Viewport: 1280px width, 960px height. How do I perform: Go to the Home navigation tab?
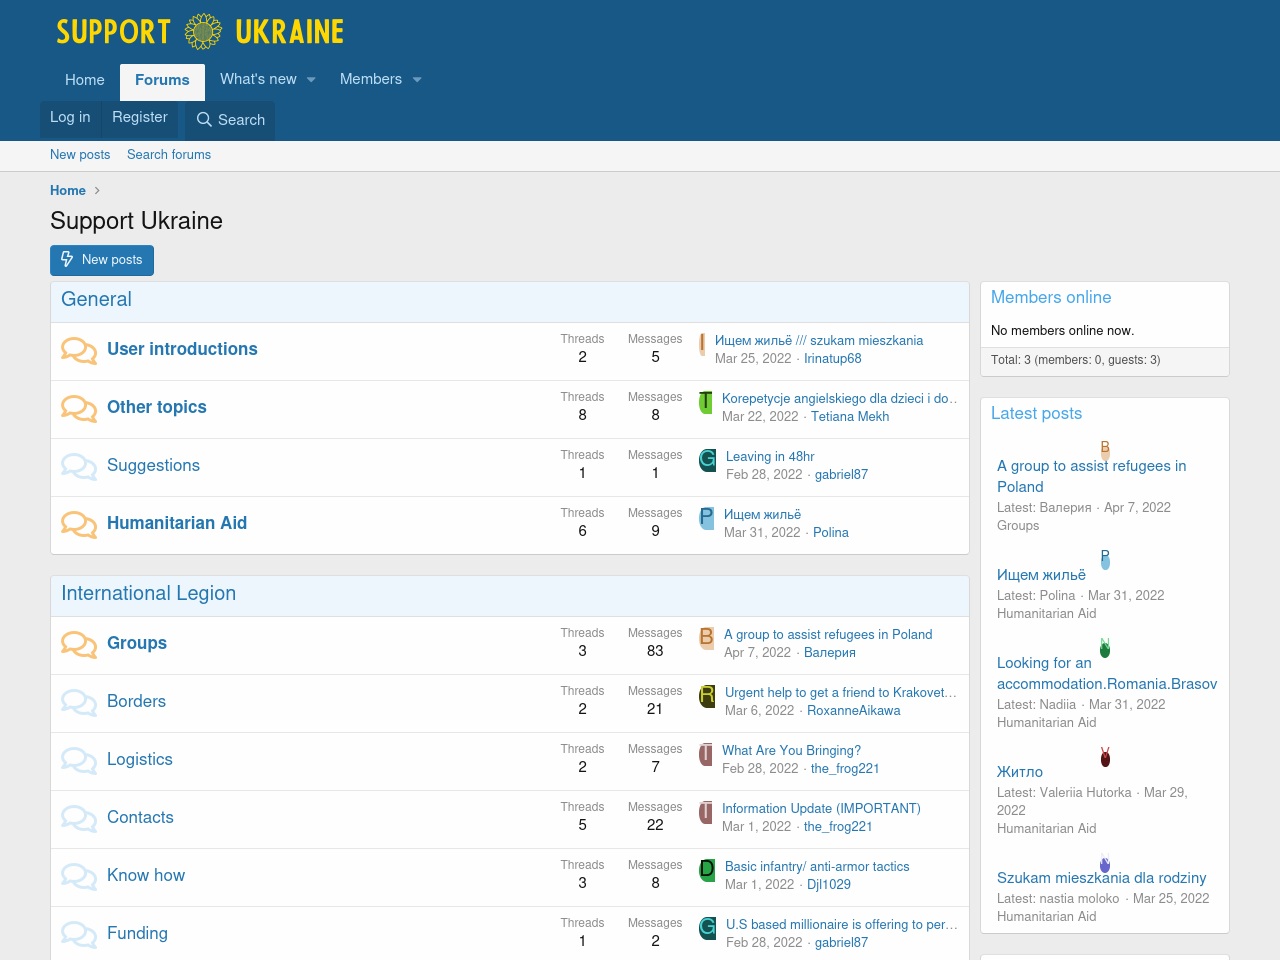[x=85, y=80]
